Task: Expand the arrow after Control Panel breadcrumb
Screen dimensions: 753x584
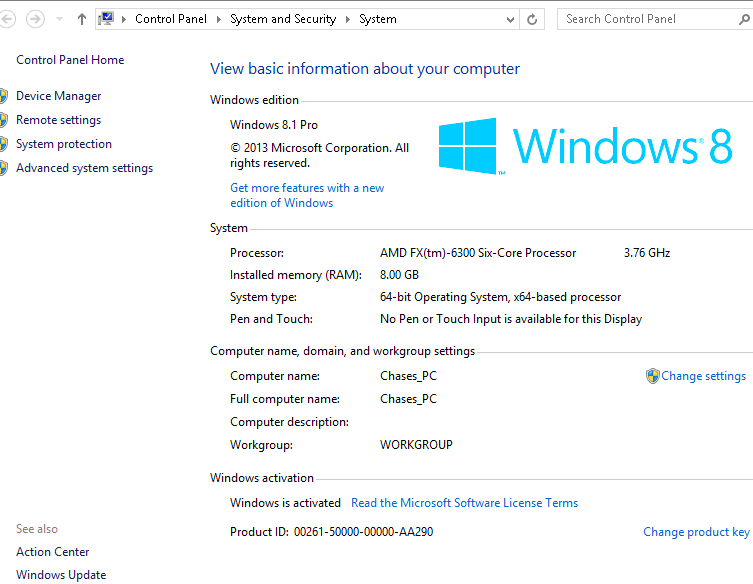Action: [x=219, y=19]
